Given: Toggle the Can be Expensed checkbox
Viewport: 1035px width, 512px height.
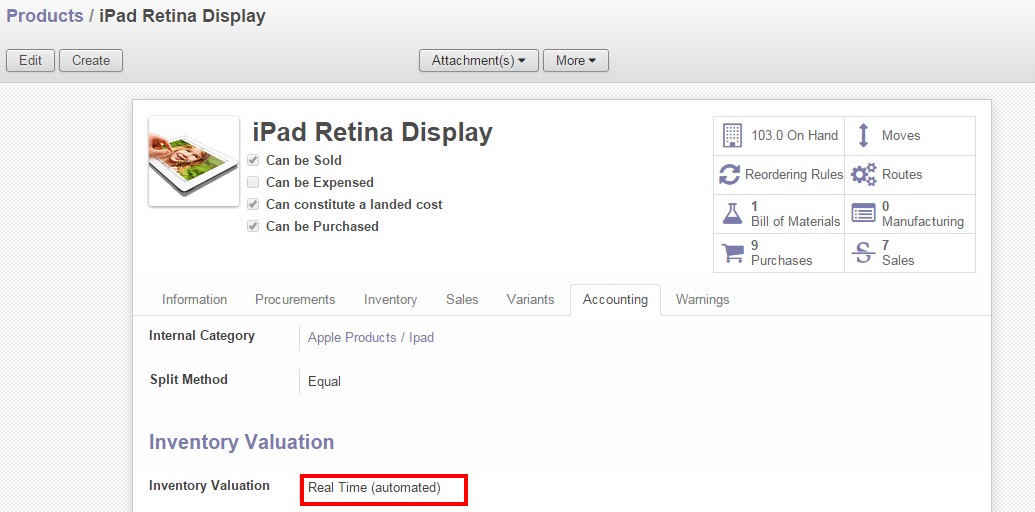Looking at the screenshot, I should coord(253,182).
